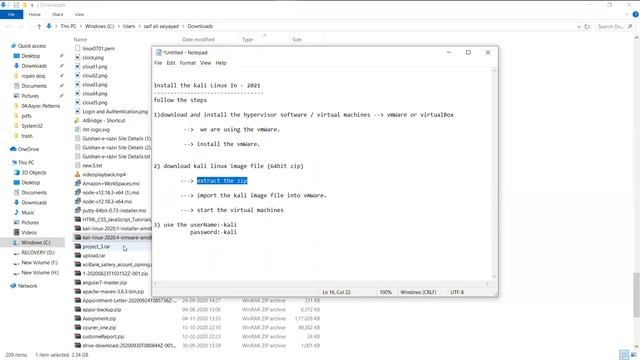Click the highlighted 'extract the zip' text
Viewport: 640px width, 360px height.
[x=222, y=180]
